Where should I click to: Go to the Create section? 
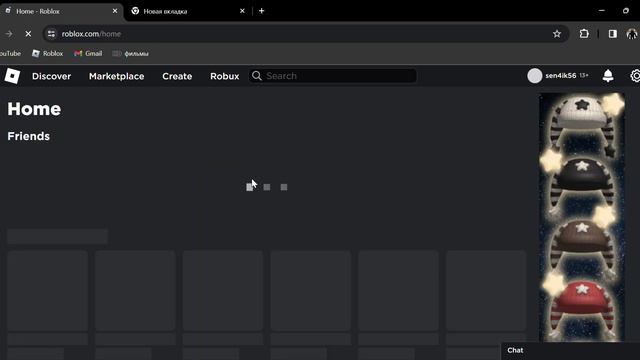pos(177,76)
